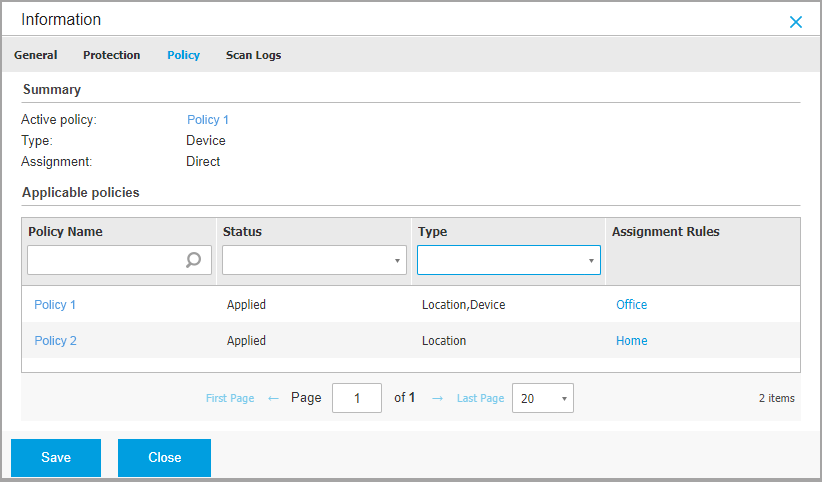The width and height of the screenshot is (822, 482).
Task: Go to next page using right arrow
Action: pyautogui.click(x=437, y=398)
